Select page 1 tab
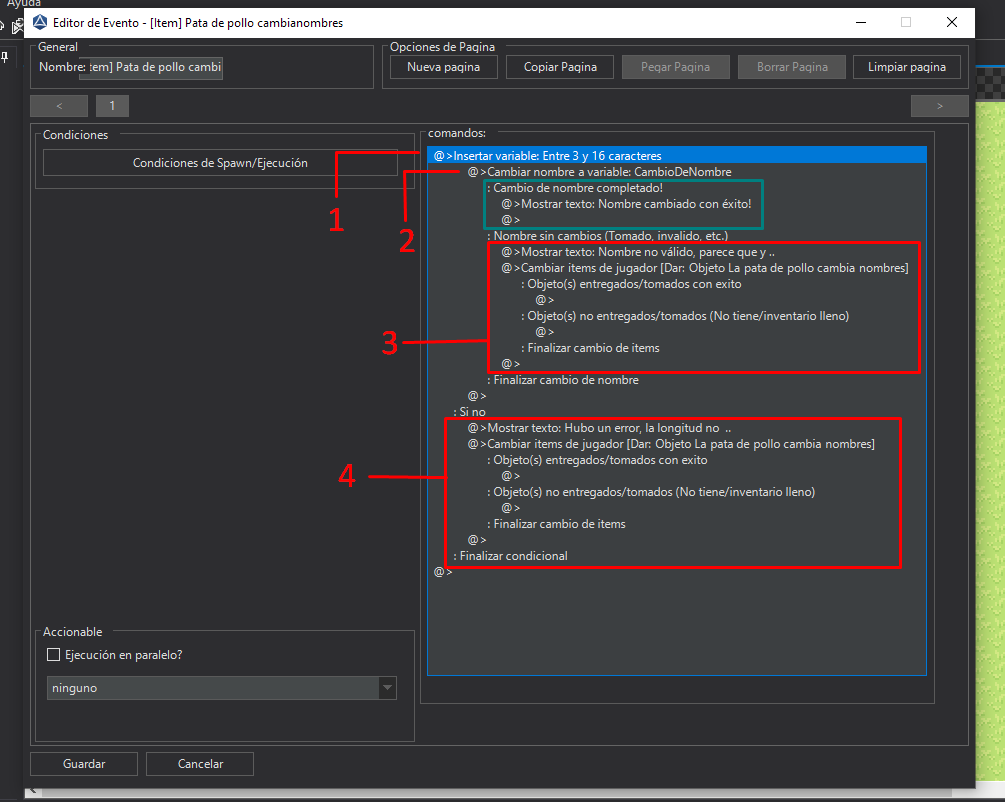Viewport: 1005px width, 802px height. (x=112, y=106)
